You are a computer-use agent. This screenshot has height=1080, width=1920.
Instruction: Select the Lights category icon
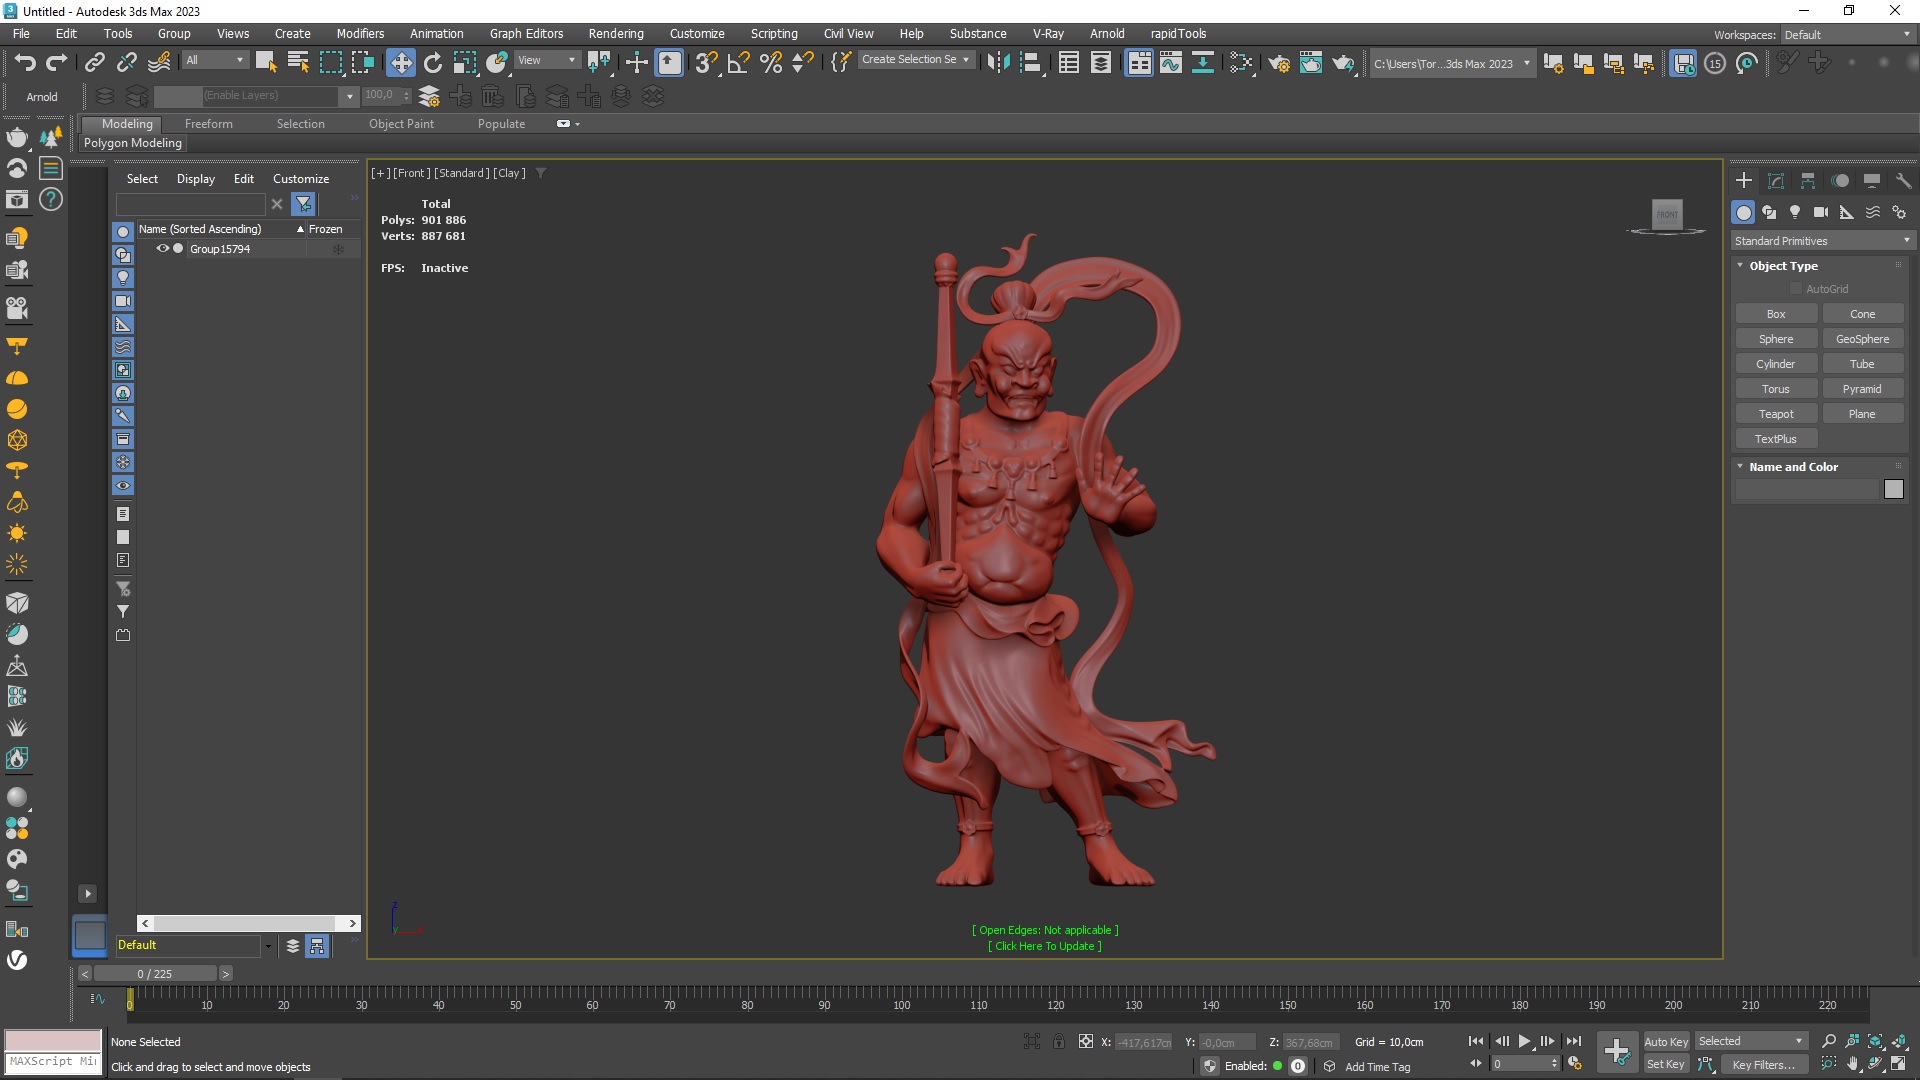(1795, 212)
